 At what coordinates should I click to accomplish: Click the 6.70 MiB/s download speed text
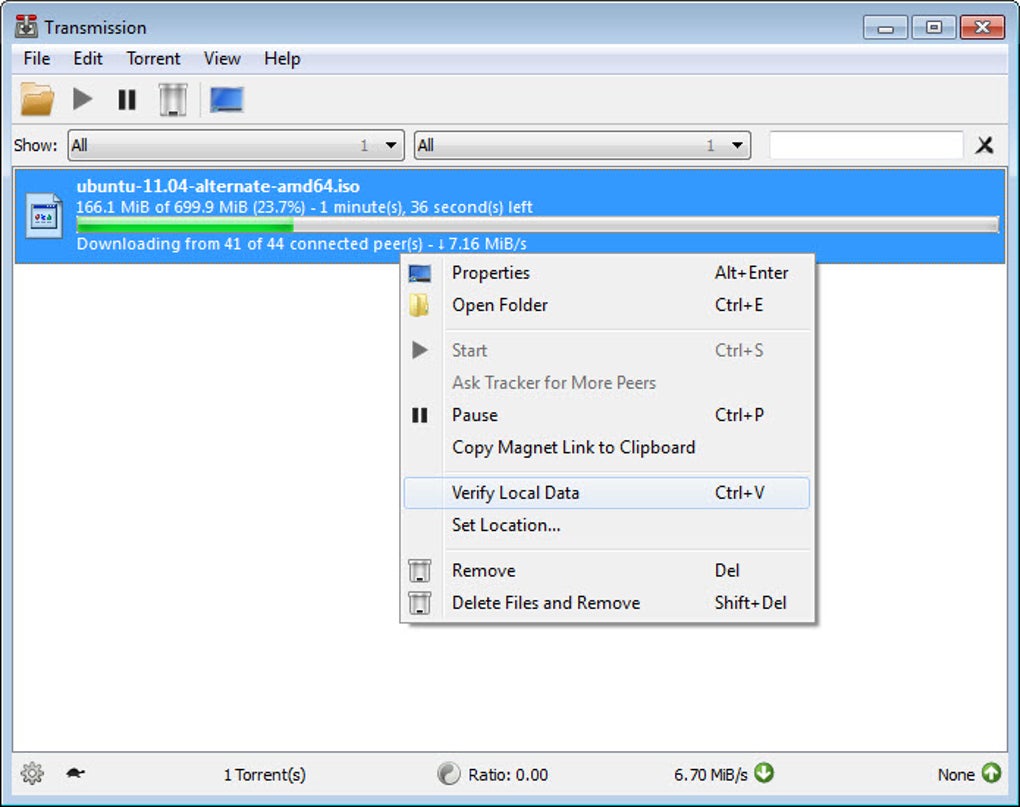710,774
